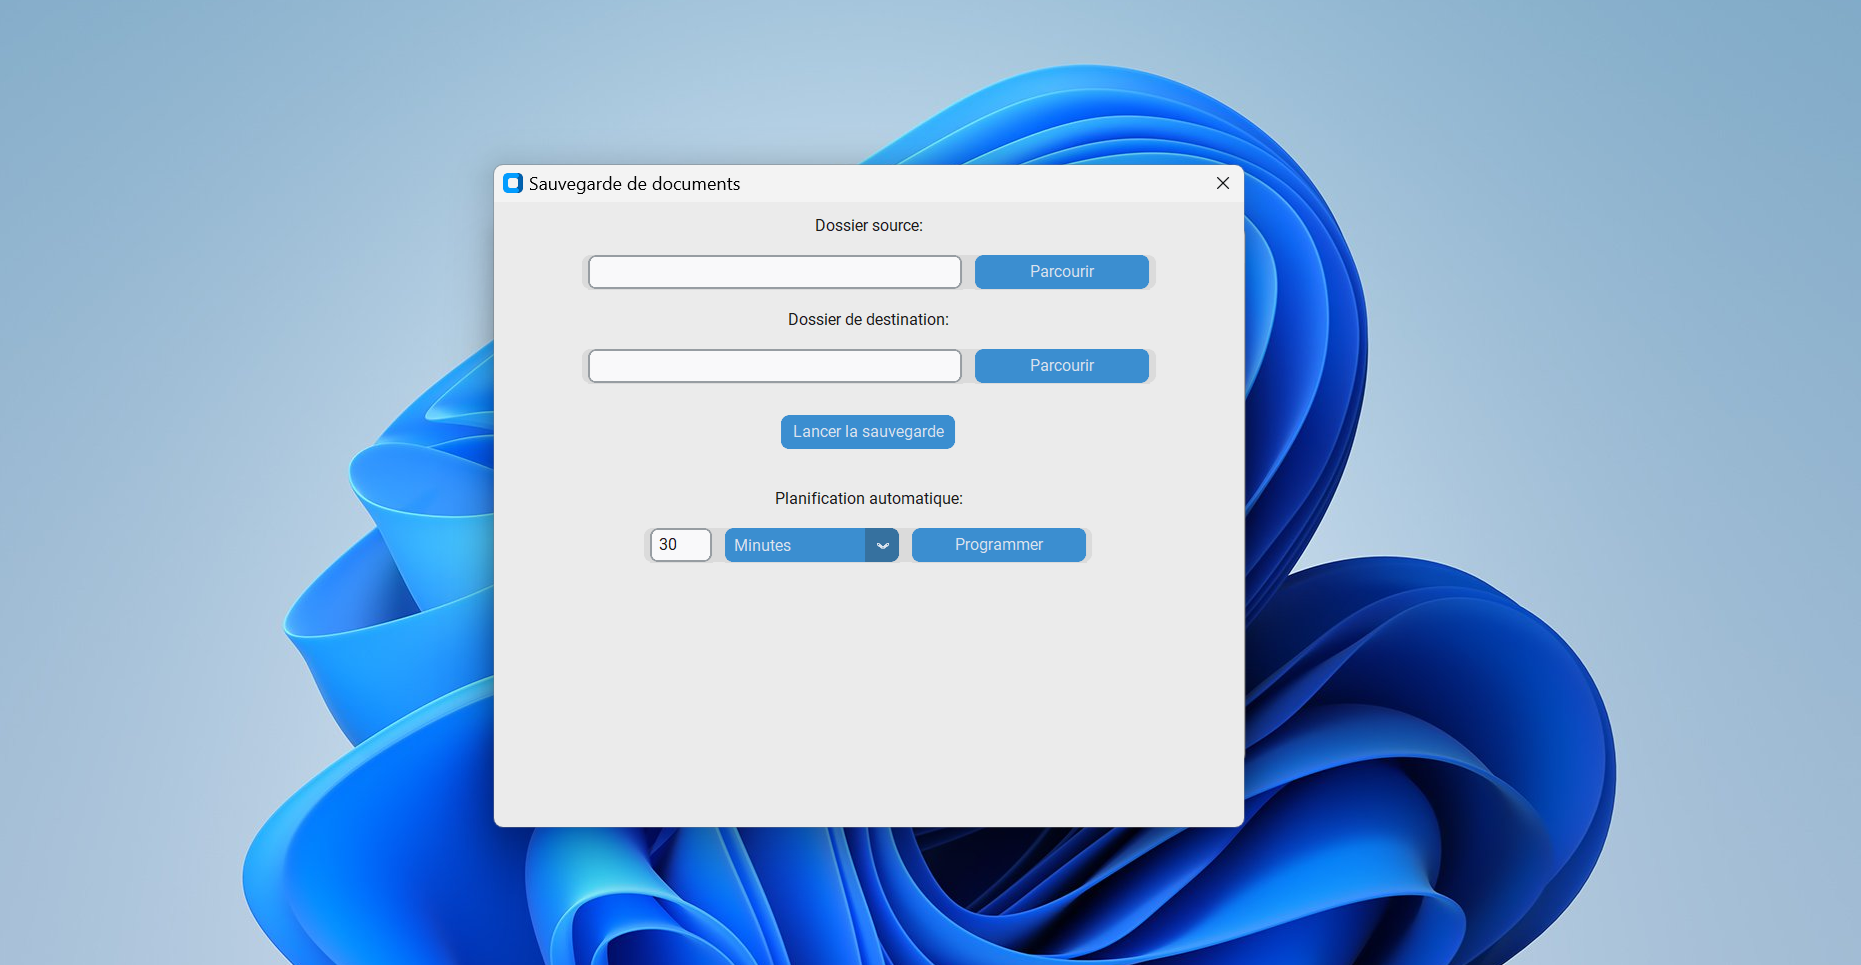The height and width of the screenshot is (965, 1861).
Task: Expand the time unit list via chevron arrow
Action: (882, 545)
